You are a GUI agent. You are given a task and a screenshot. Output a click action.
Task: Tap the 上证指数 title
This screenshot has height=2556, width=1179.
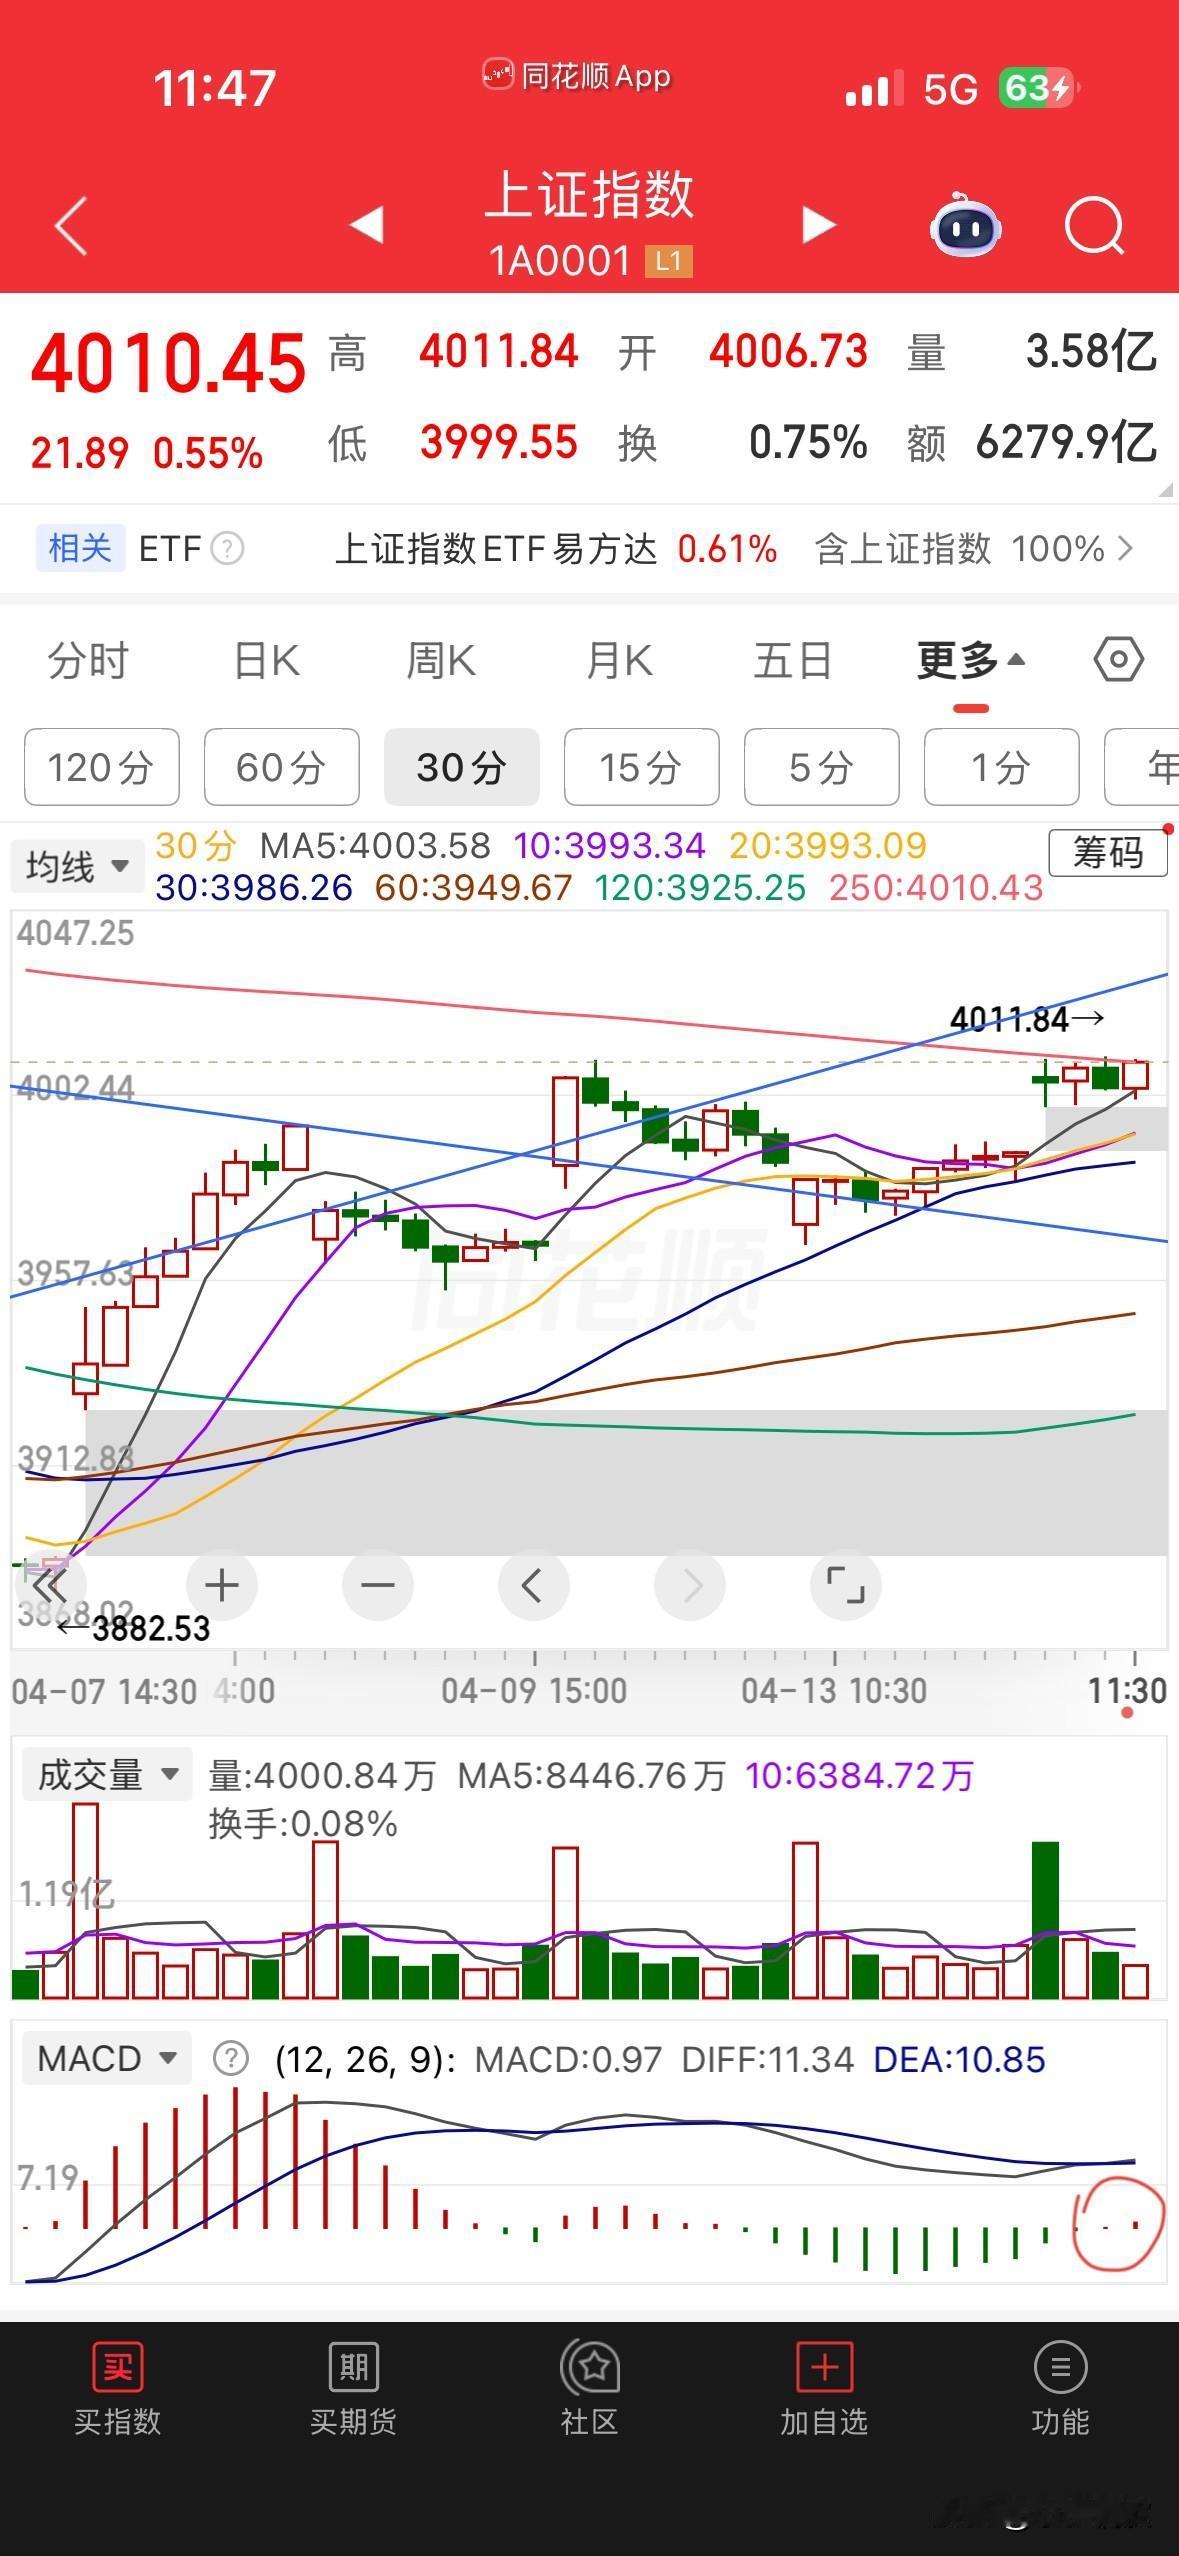pos(590,194)
